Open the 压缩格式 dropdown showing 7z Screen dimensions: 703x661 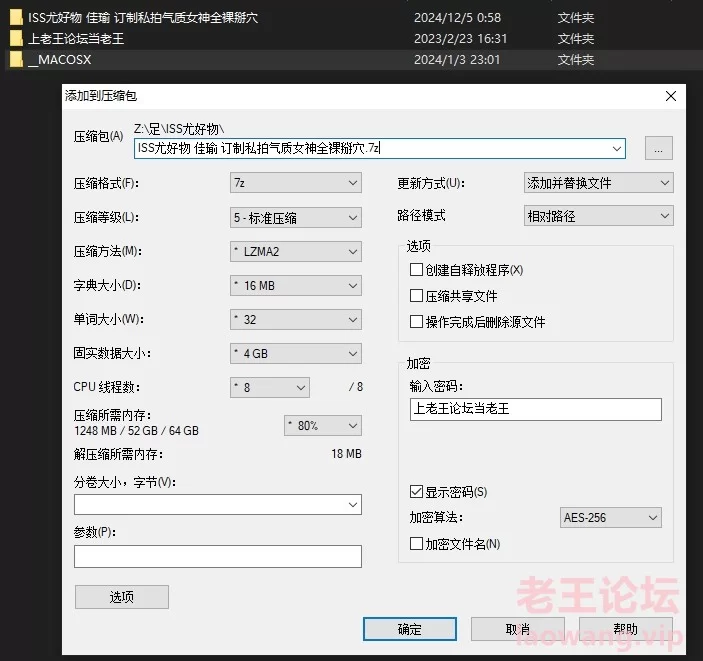pos(296,183)
